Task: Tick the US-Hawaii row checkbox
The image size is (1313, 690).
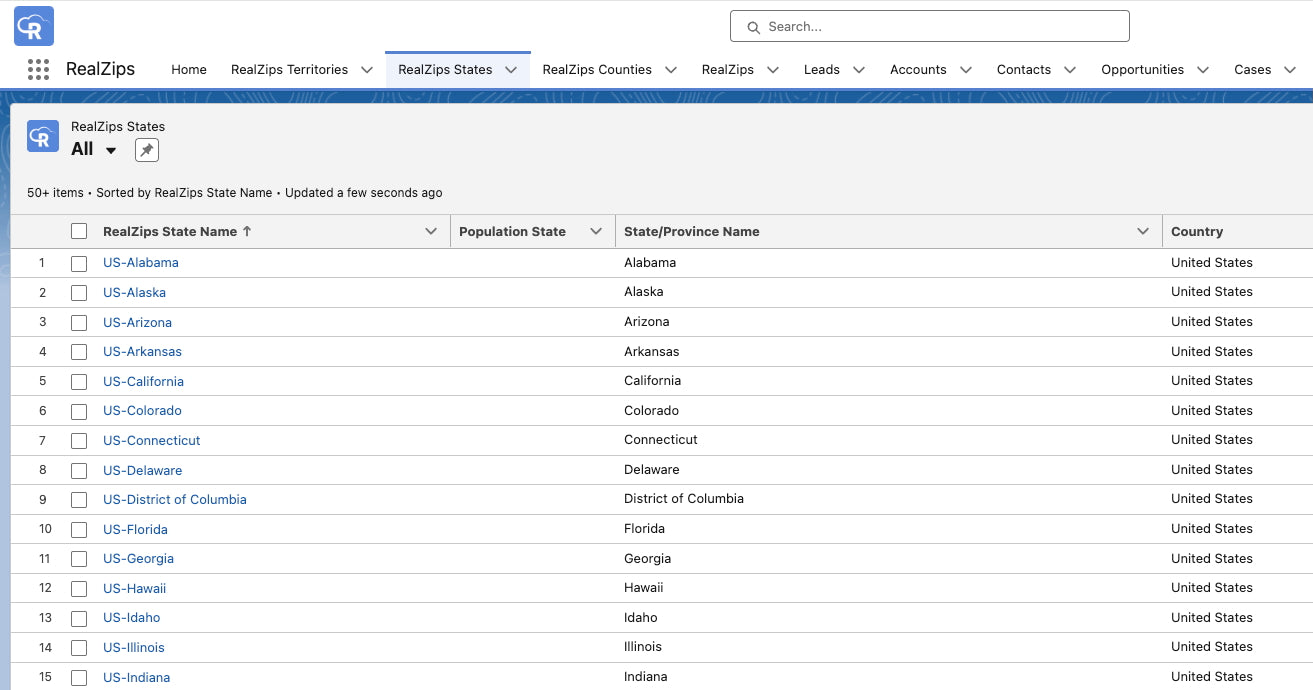Action: pyautogui.click(x=79, y=589)
